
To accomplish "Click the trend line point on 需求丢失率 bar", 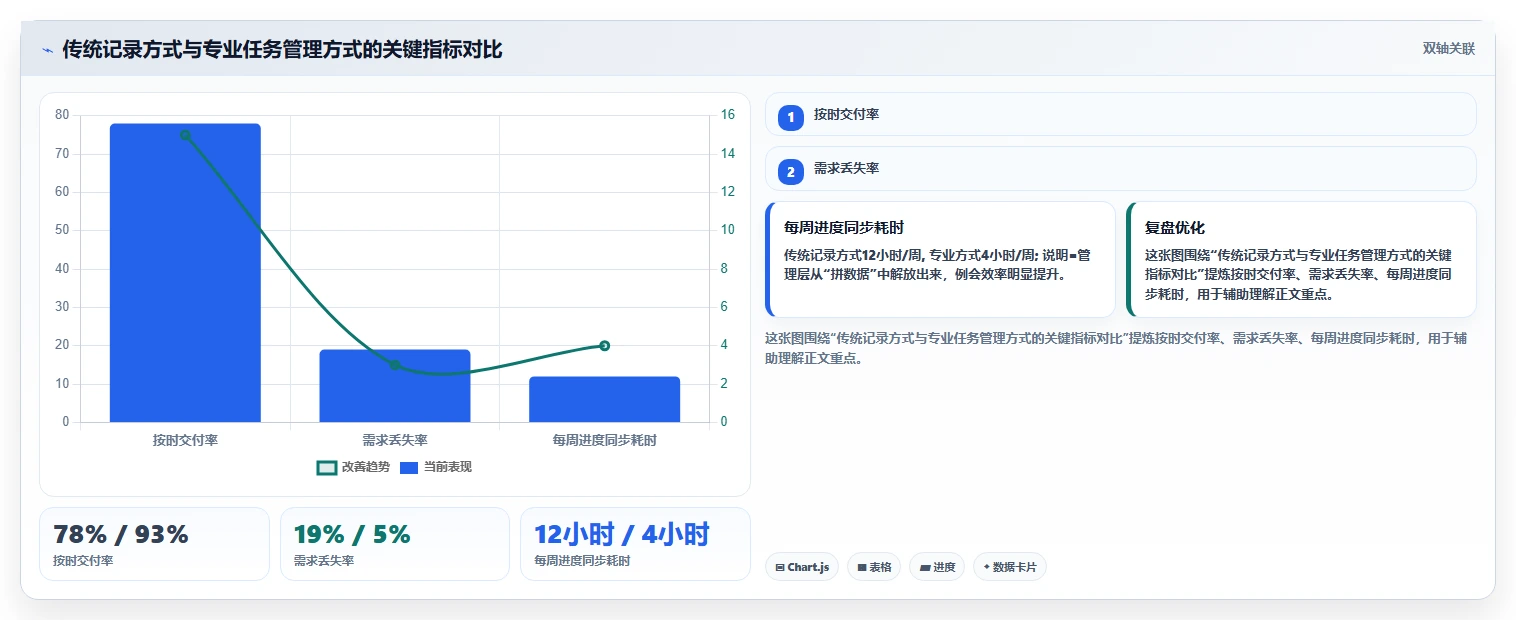I will [395, 365].
